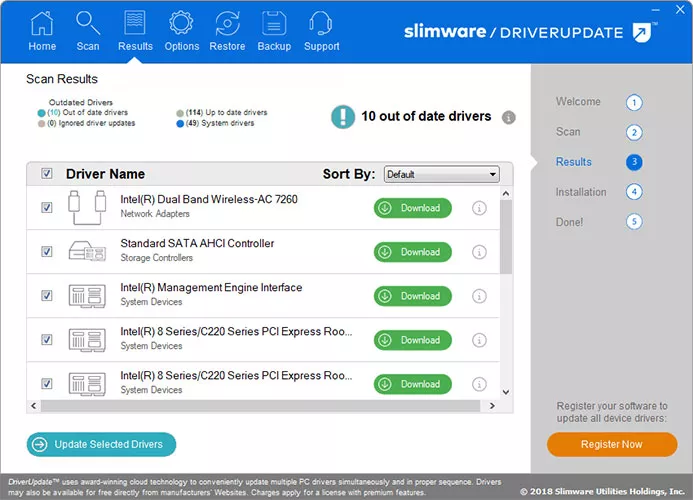The width and height of the screenshot is (693, 500).
Task: Click the horizontal scrollbar track
Action: point(261,406)
